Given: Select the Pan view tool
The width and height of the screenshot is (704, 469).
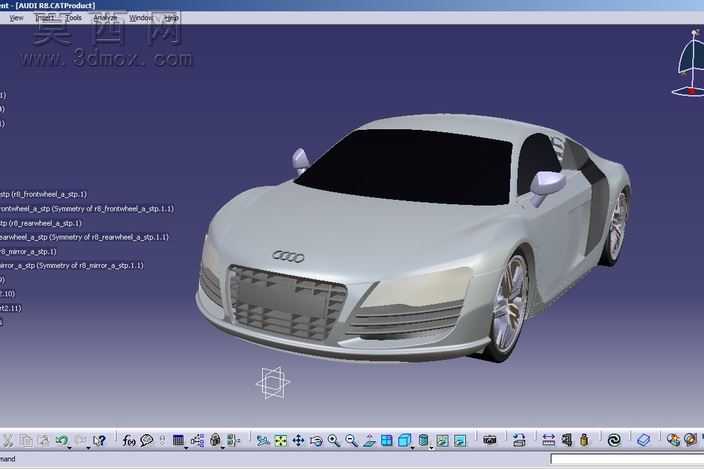Looking at the screenshot, I should click(x=298, y=441).
